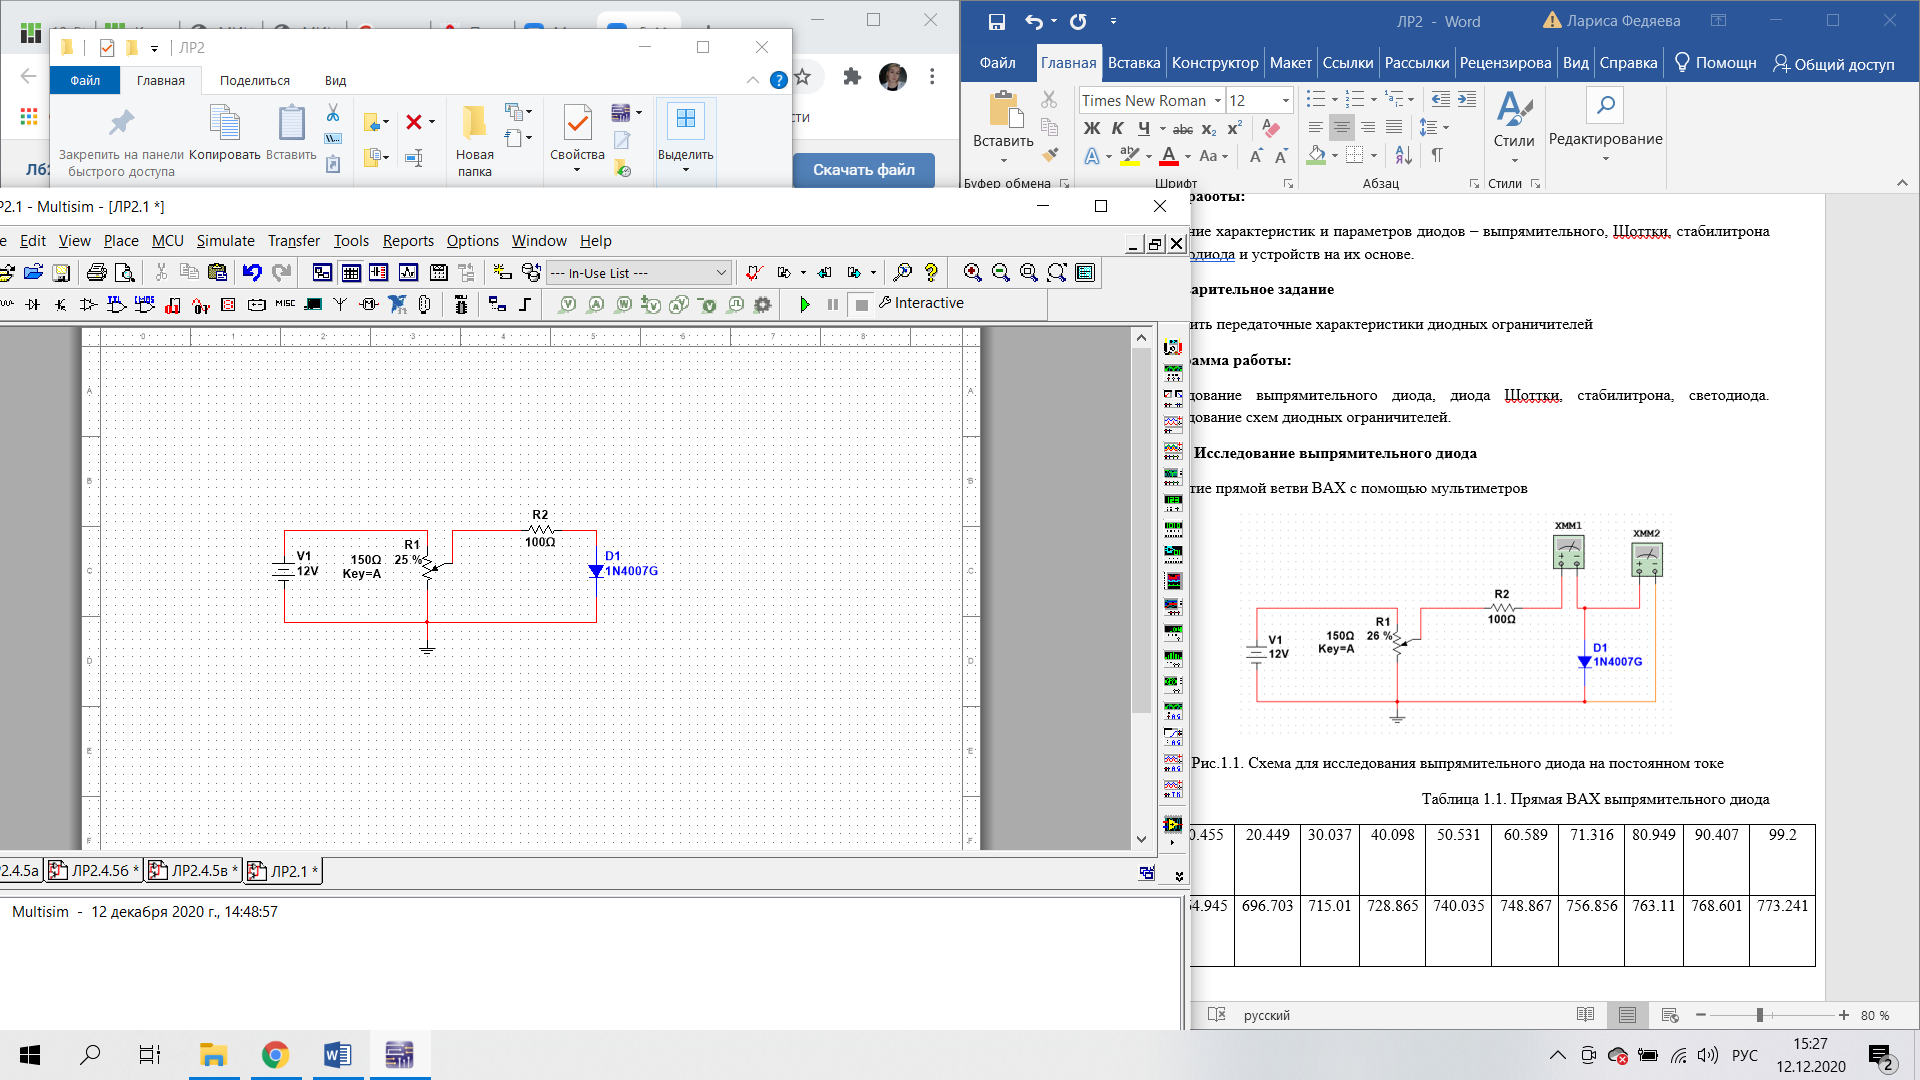This screenshot has width=1920, height=1080.
Task: Pause the Multisim simulation
Action: [832, 304]
